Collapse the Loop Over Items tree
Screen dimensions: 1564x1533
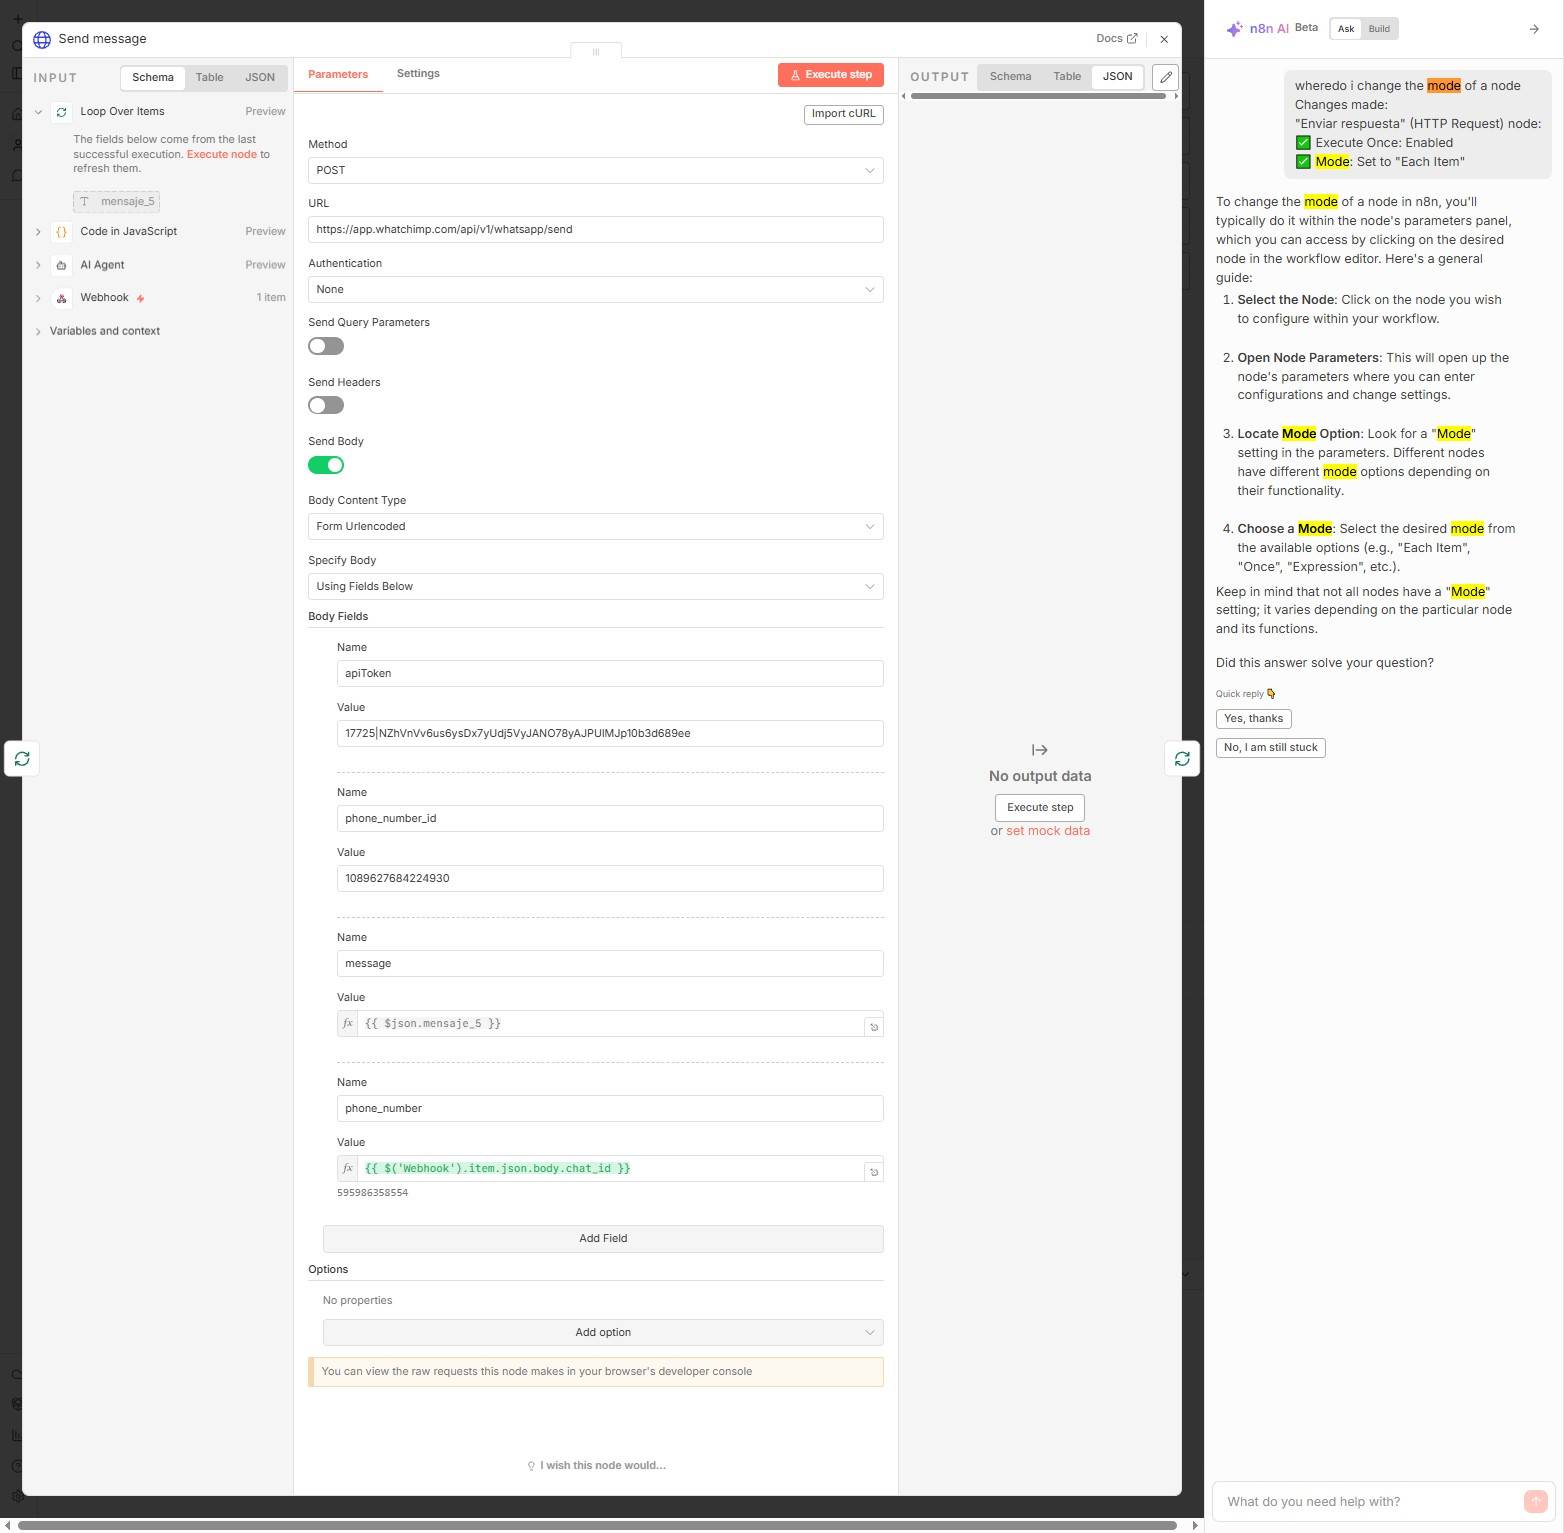click(x=38, y=112)
